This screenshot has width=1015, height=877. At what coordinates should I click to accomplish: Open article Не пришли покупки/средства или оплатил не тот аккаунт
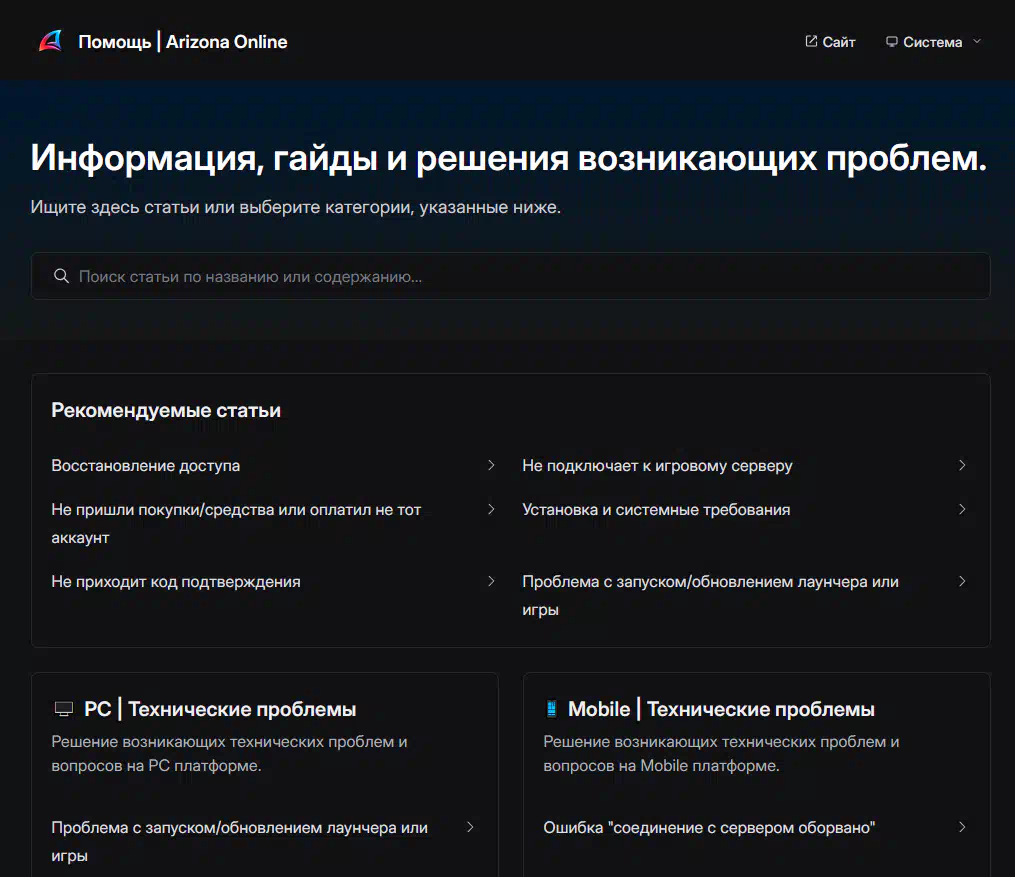click(x=236, y=524)
